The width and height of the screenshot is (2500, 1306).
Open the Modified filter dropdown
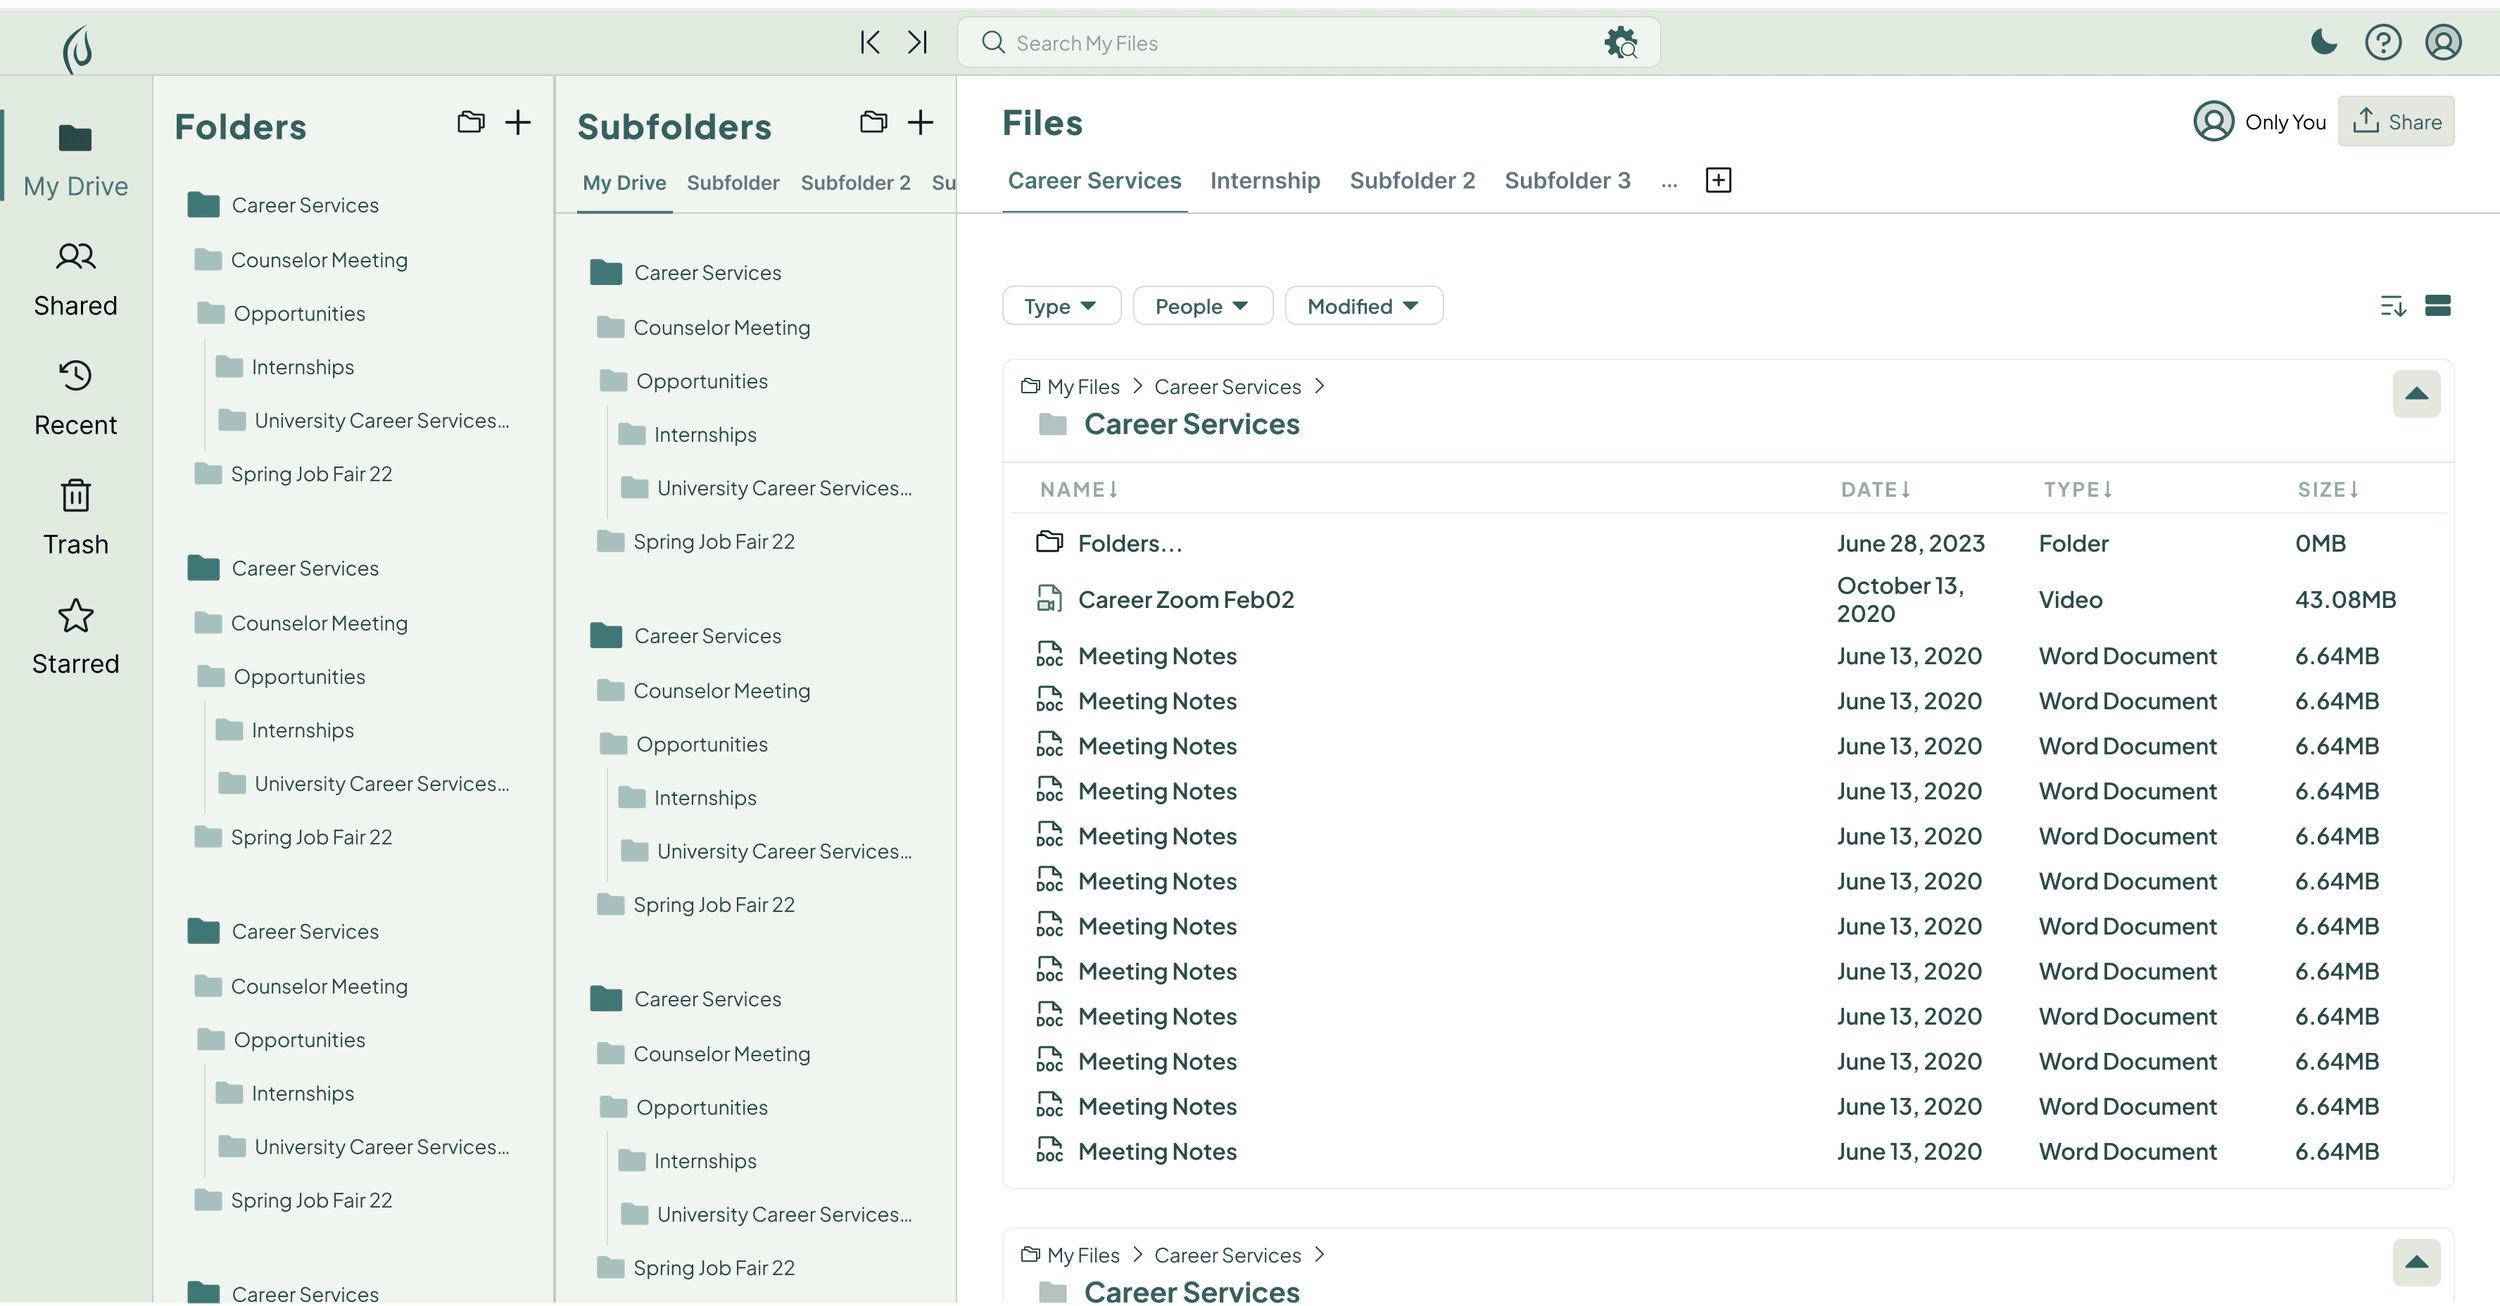click(x=1364, y=306)
